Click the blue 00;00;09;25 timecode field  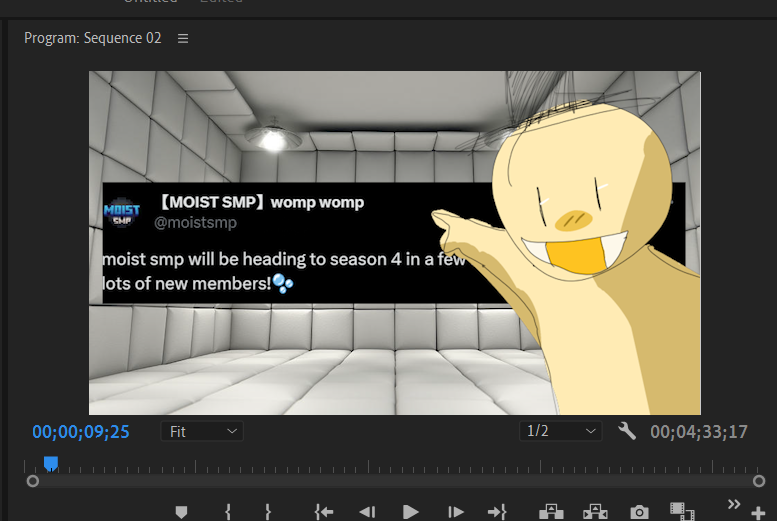81,432
